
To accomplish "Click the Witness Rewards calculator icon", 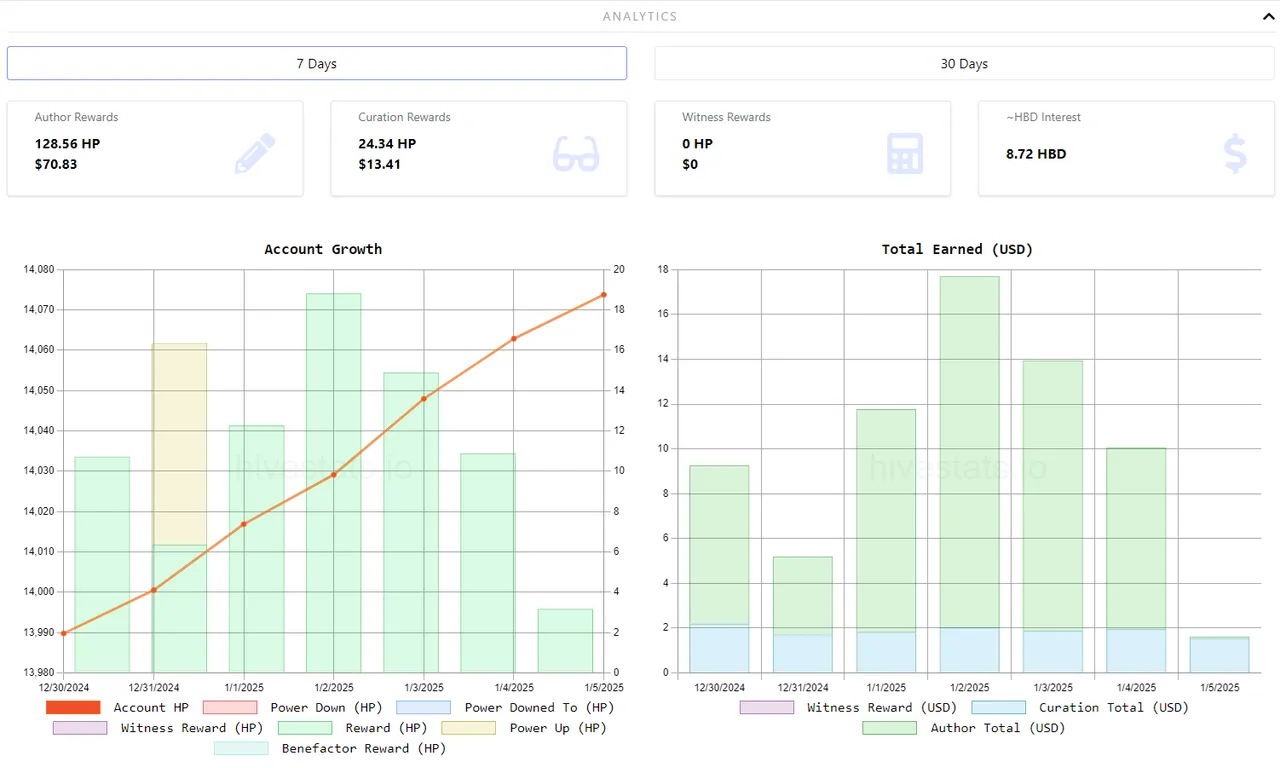I will (905, 154).
